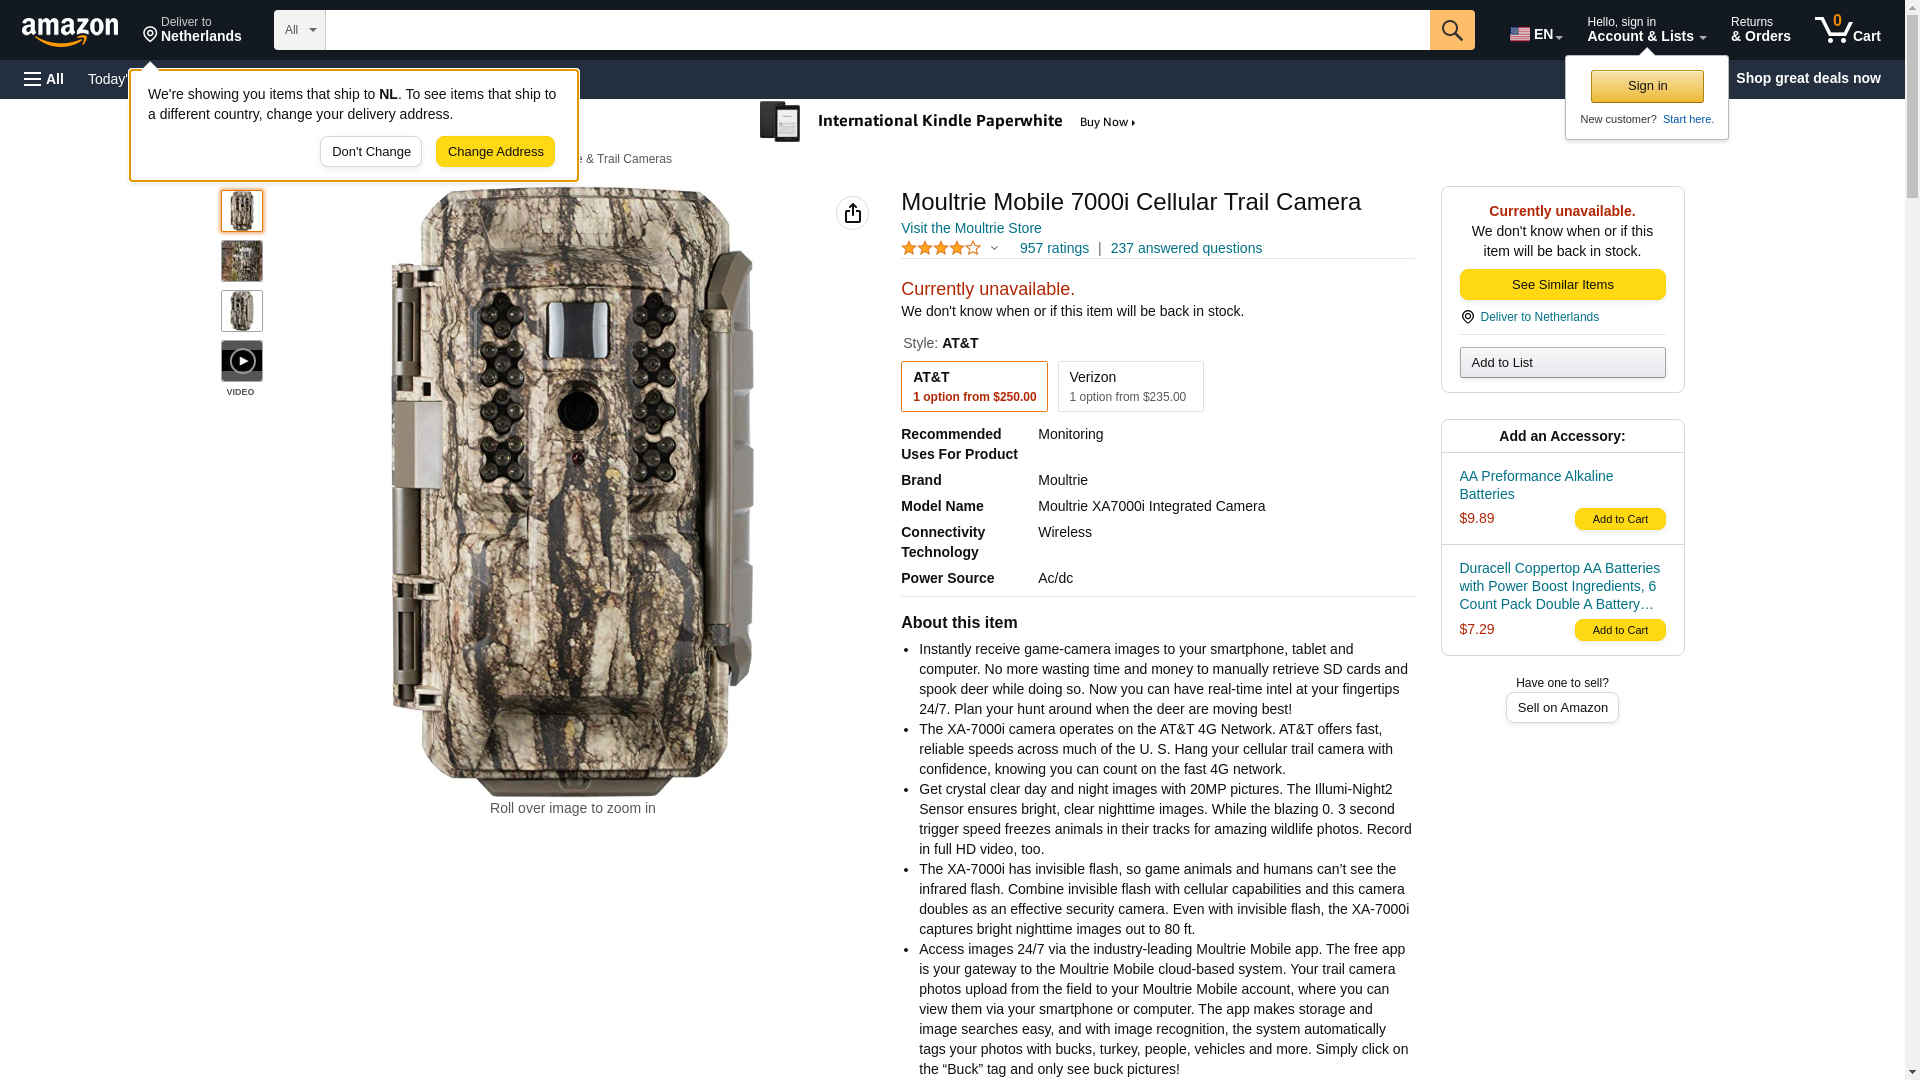Select the AT&T style option

click(x=973, y=386)
